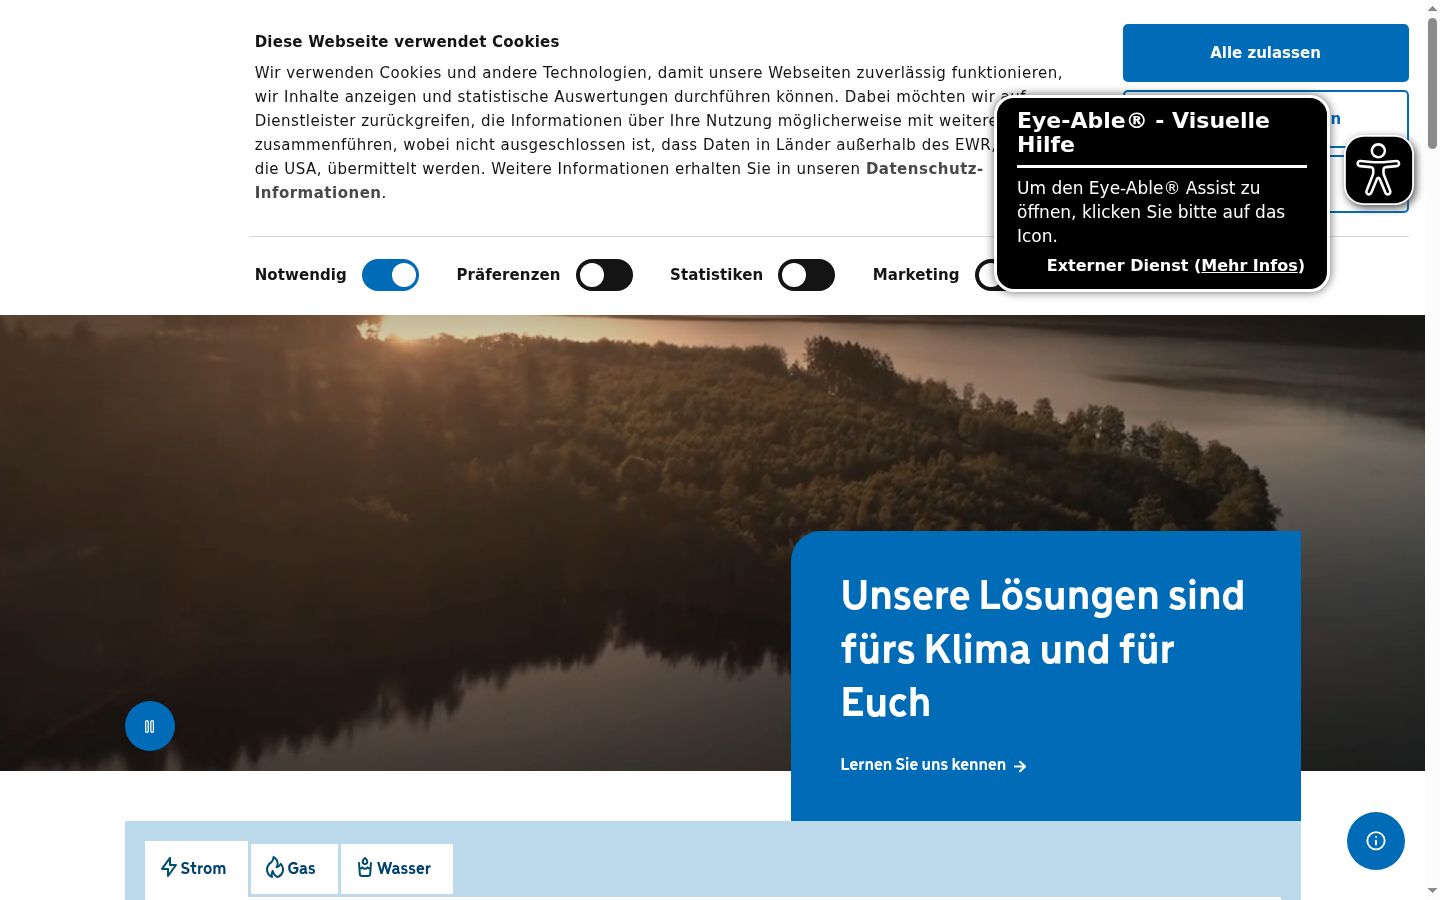
Task: Click the round info button
Action: point(1376,841)
